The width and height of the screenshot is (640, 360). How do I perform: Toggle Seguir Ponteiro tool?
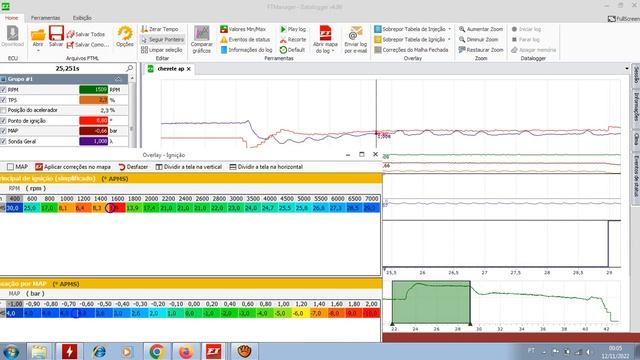[162, 40]
